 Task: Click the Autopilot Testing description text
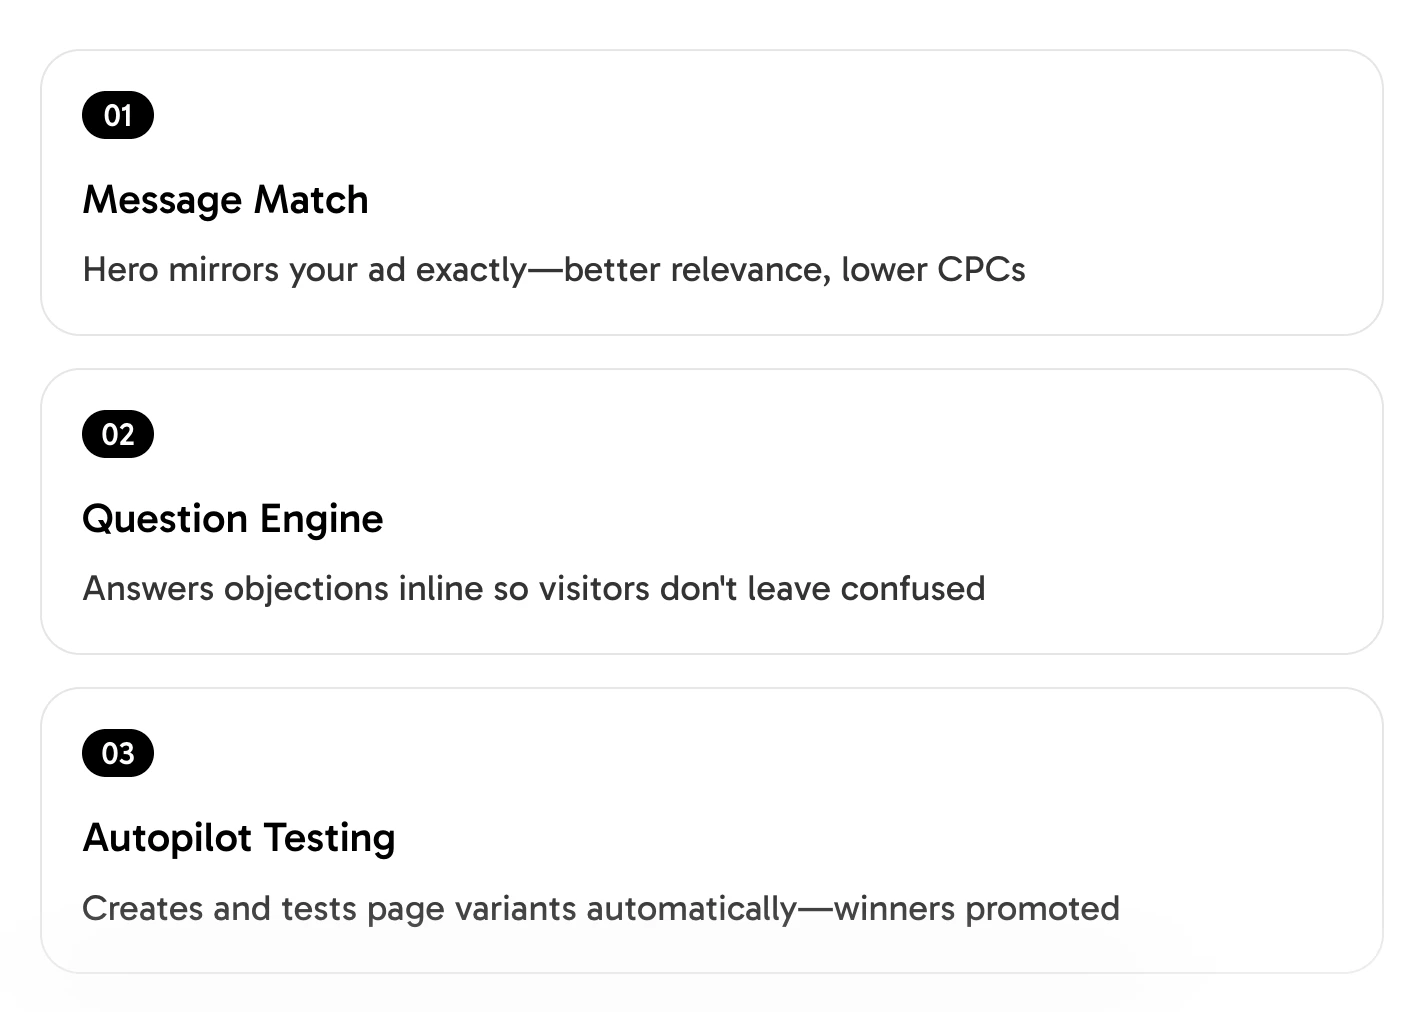click(601, 909)
